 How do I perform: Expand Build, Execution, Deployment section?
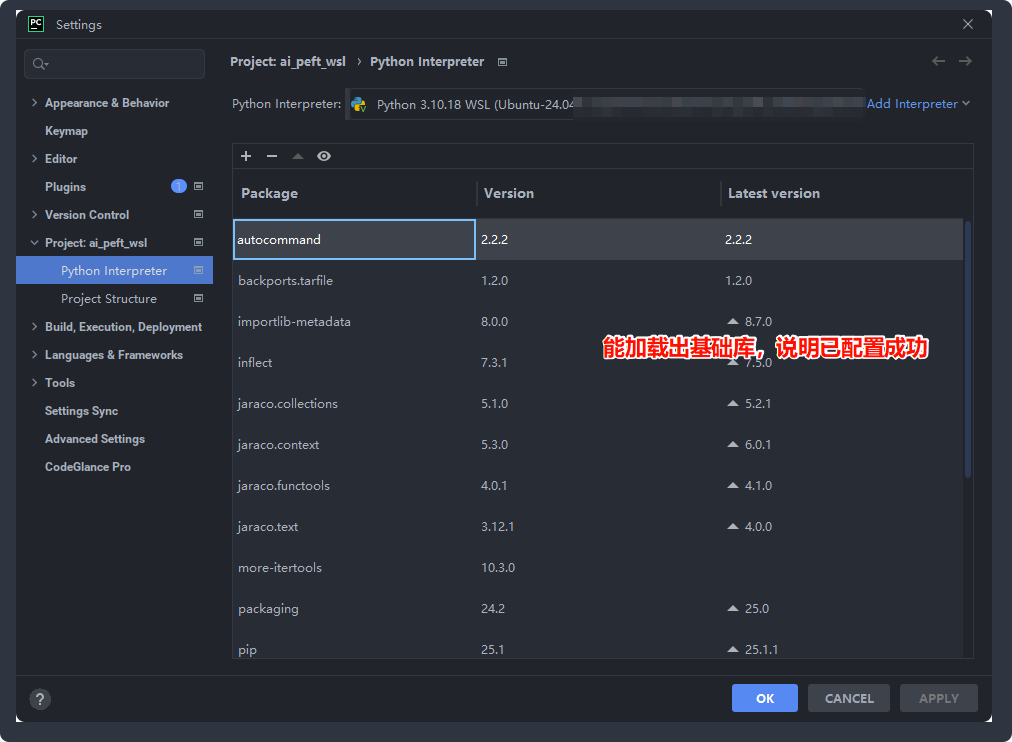34,326
